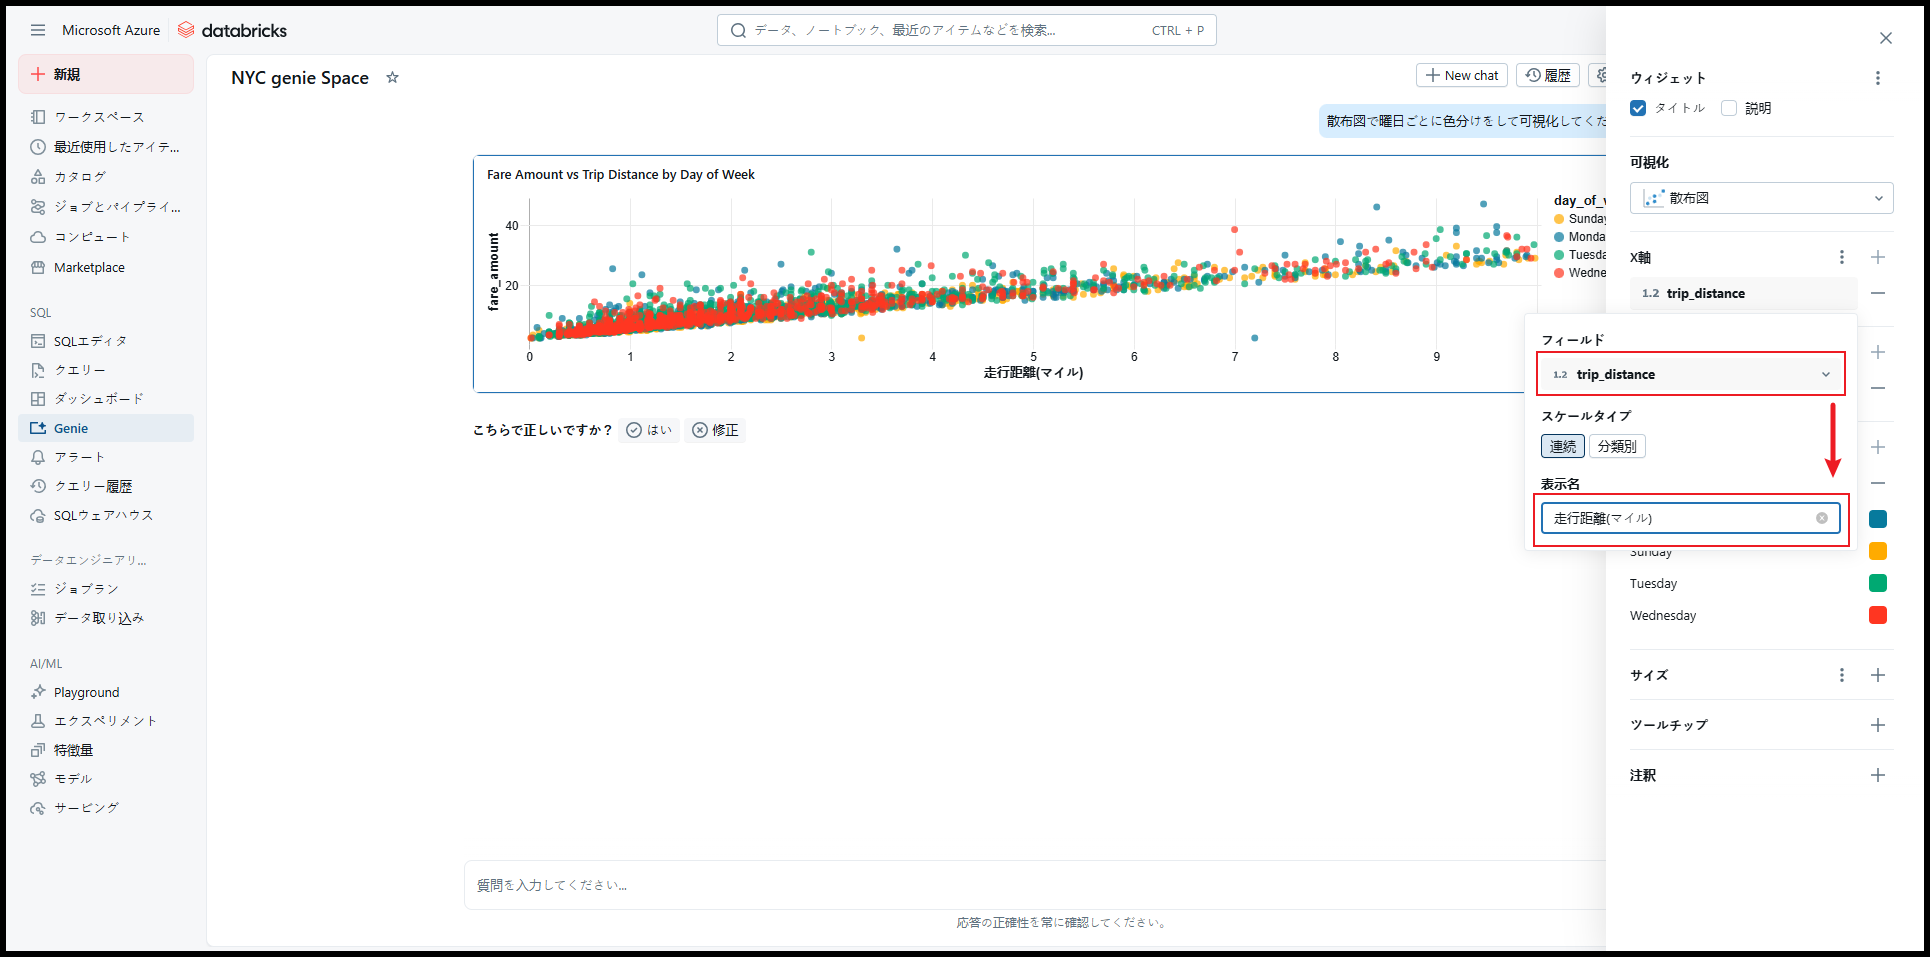Viewport: 1930px width, 957px height.
Task: Open SQLエディタ in the sidebar
Action: coord(90,341)
